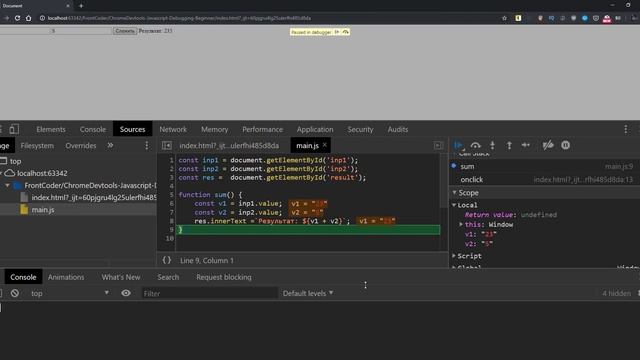The width and height of the screenshot is (640, 360).
Task: Close the main.js editor tab
Action: (324, 145)
